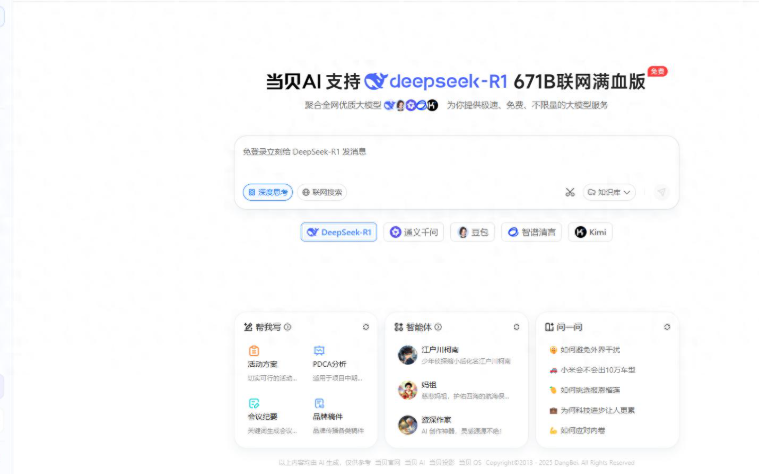
Task: Switch to the 通义千问 model
Action: (x=414, y=232)
